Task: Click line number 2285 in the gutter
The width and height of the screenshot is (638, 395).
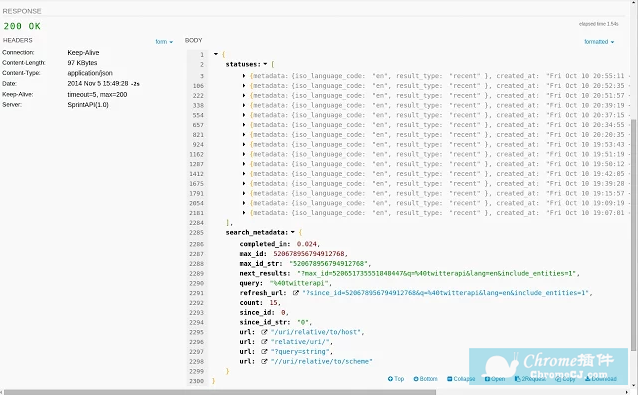Action: pyautogui.click(x=197, y=232)
